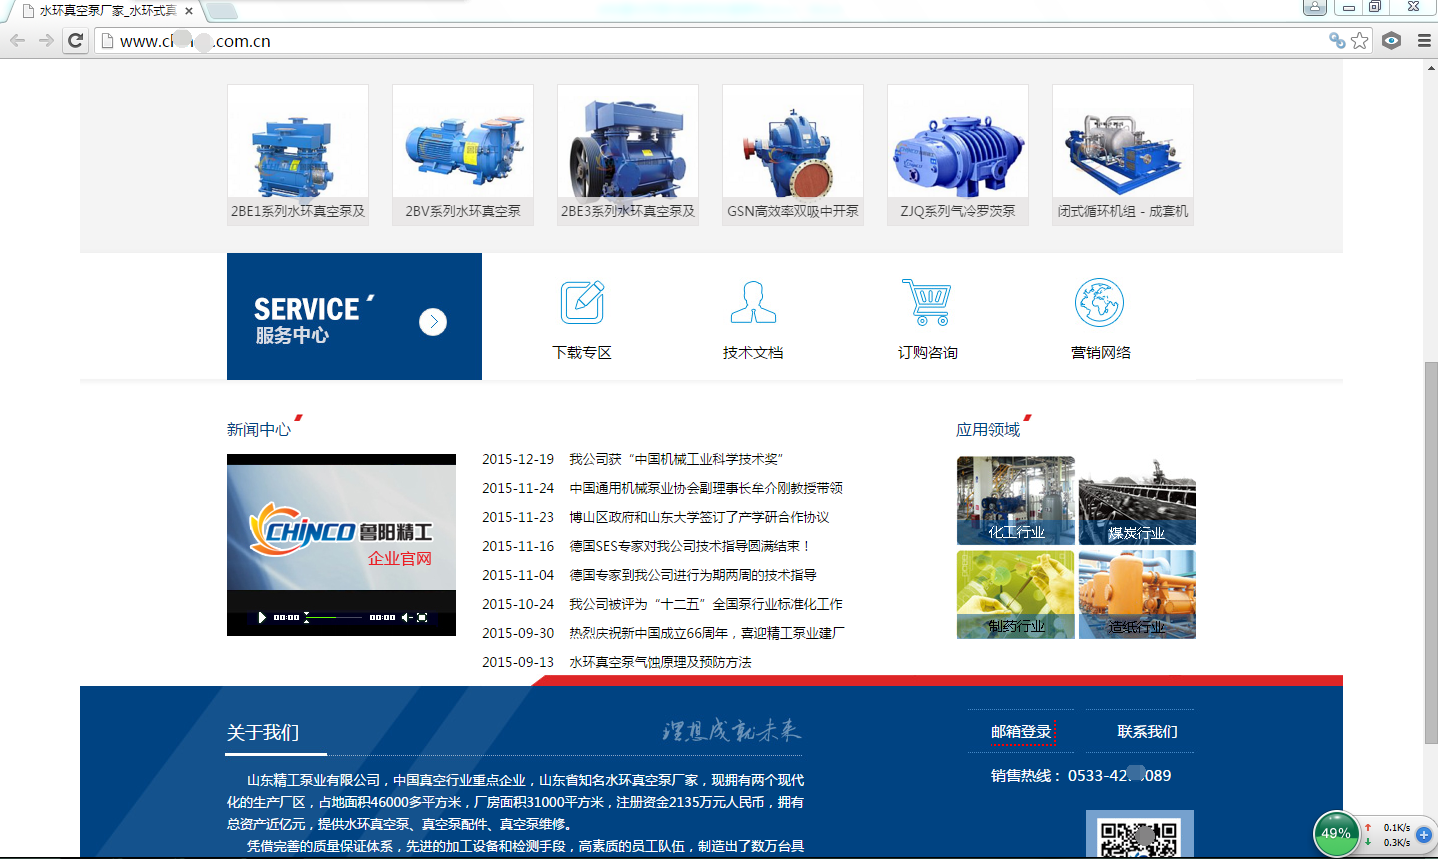Play the 鲁阳精工 video
The width and height of the screenshot is (1438, 859).
pyautogui.click(x=262, y=618)
